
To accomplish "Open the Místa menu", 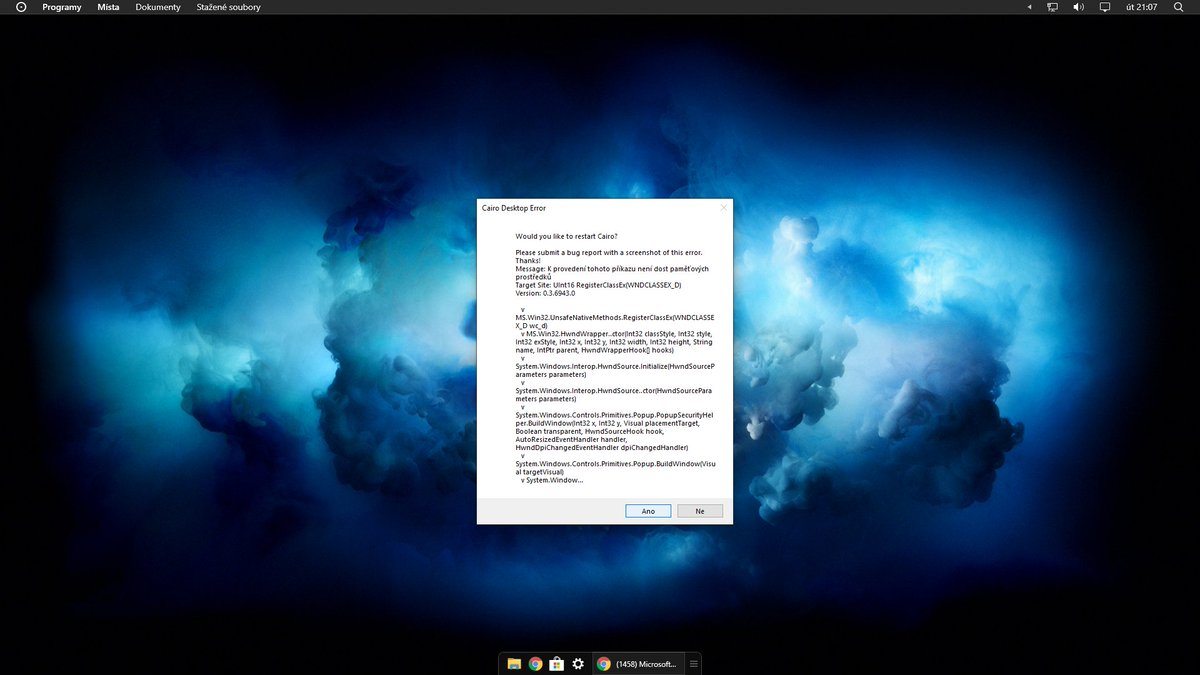I will (x=108, y=7).
